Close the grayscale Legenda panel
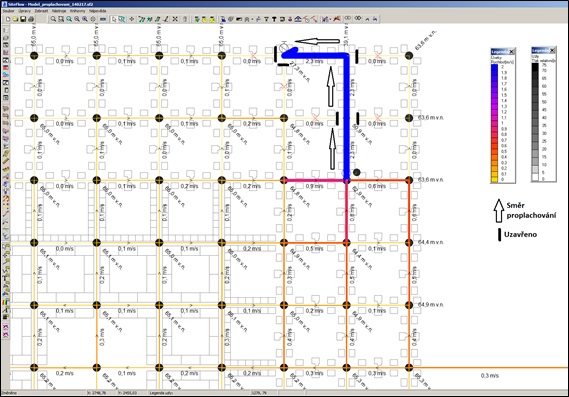The width and height of the screenshot is (569, 397). [552, 50]
